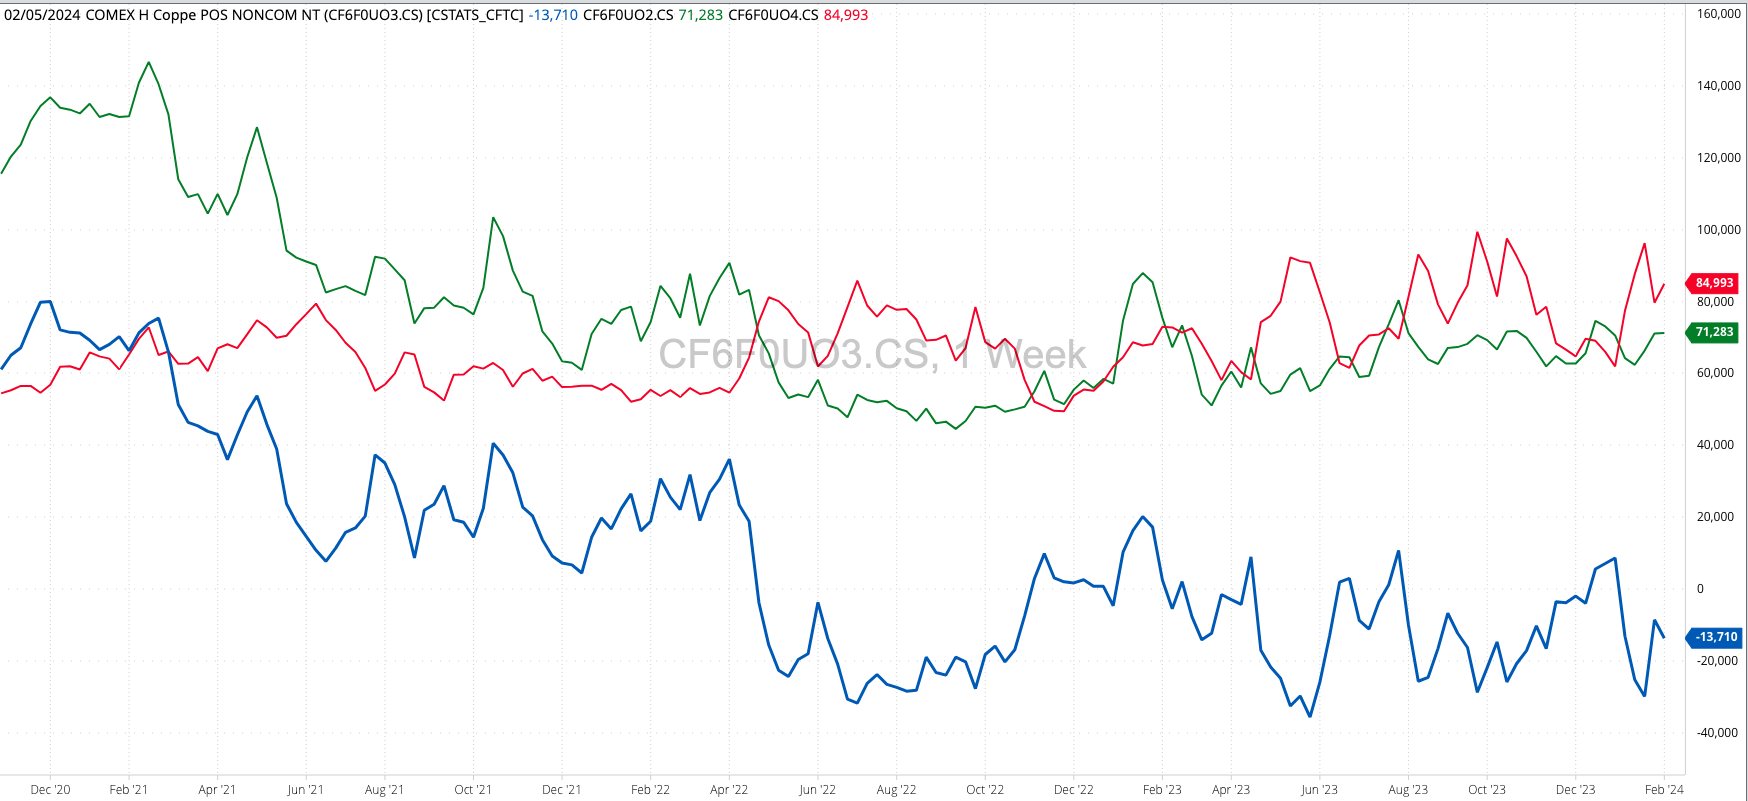1748x801 pixels.
Task: Select Apr '22 on the time axis
Action: pos(728,790)
